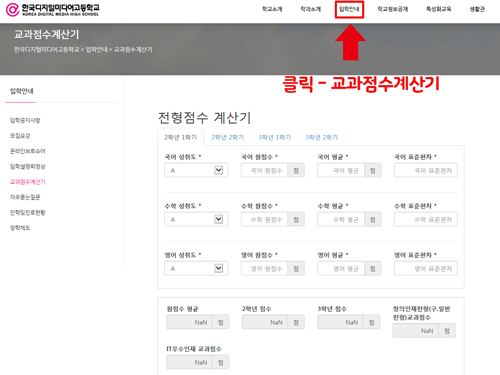
Task: Focus the 국어 평균 input field
Action: point(341,170)
